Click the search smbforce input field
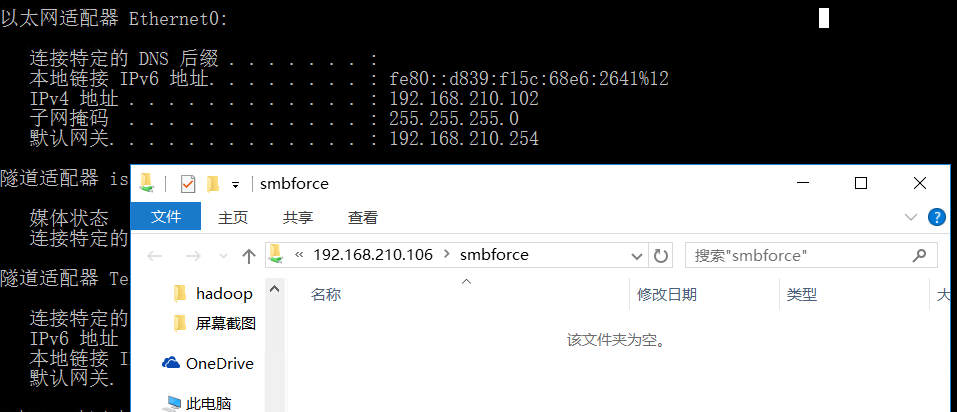 (x=795, y=256)
